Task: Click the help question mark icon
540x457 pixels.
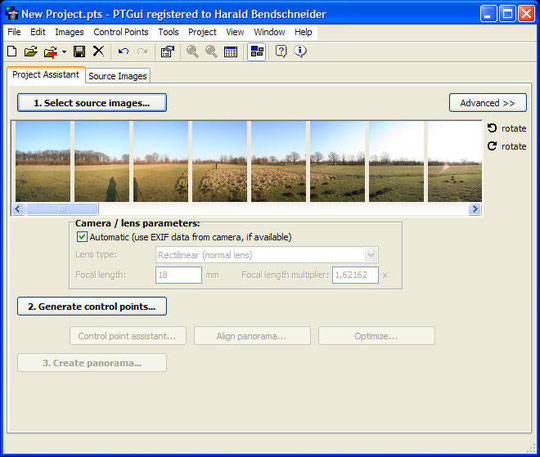Action: (x=281, y=52)
